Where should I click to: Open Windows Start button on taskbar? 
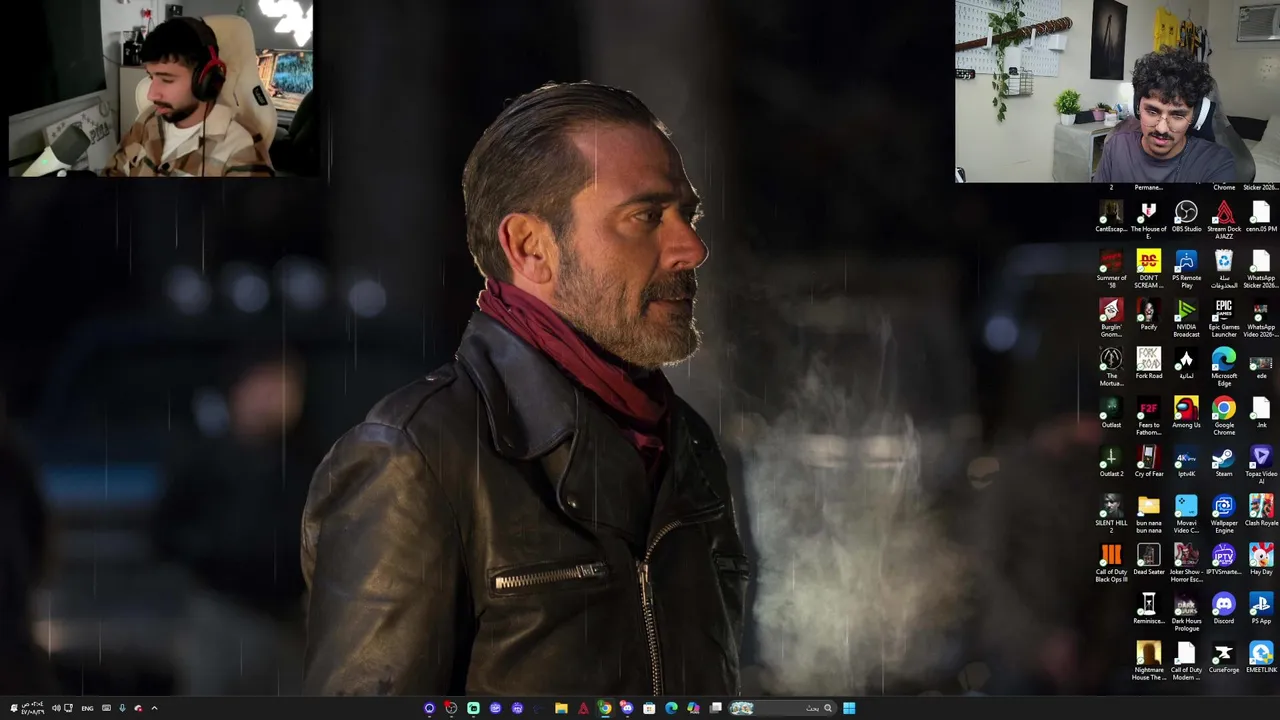pos(849,708)
